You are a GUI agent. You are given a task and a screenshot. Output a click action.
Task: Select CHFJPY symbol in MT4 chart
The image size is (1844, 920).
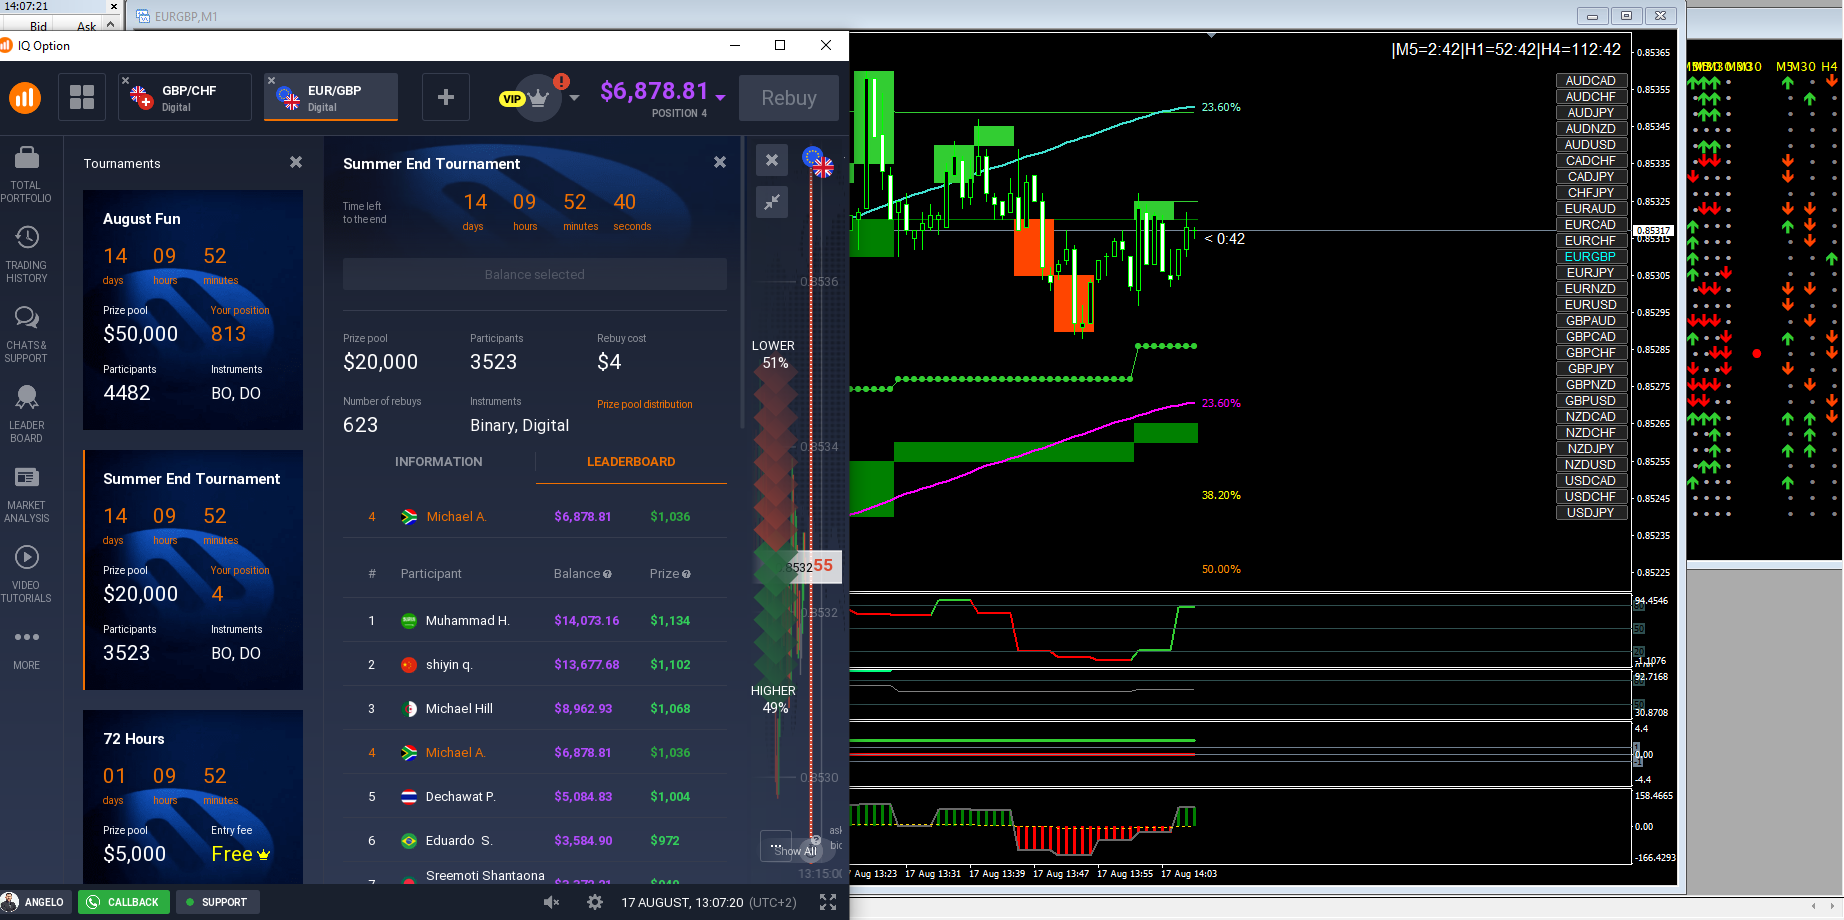point(1591,193)
